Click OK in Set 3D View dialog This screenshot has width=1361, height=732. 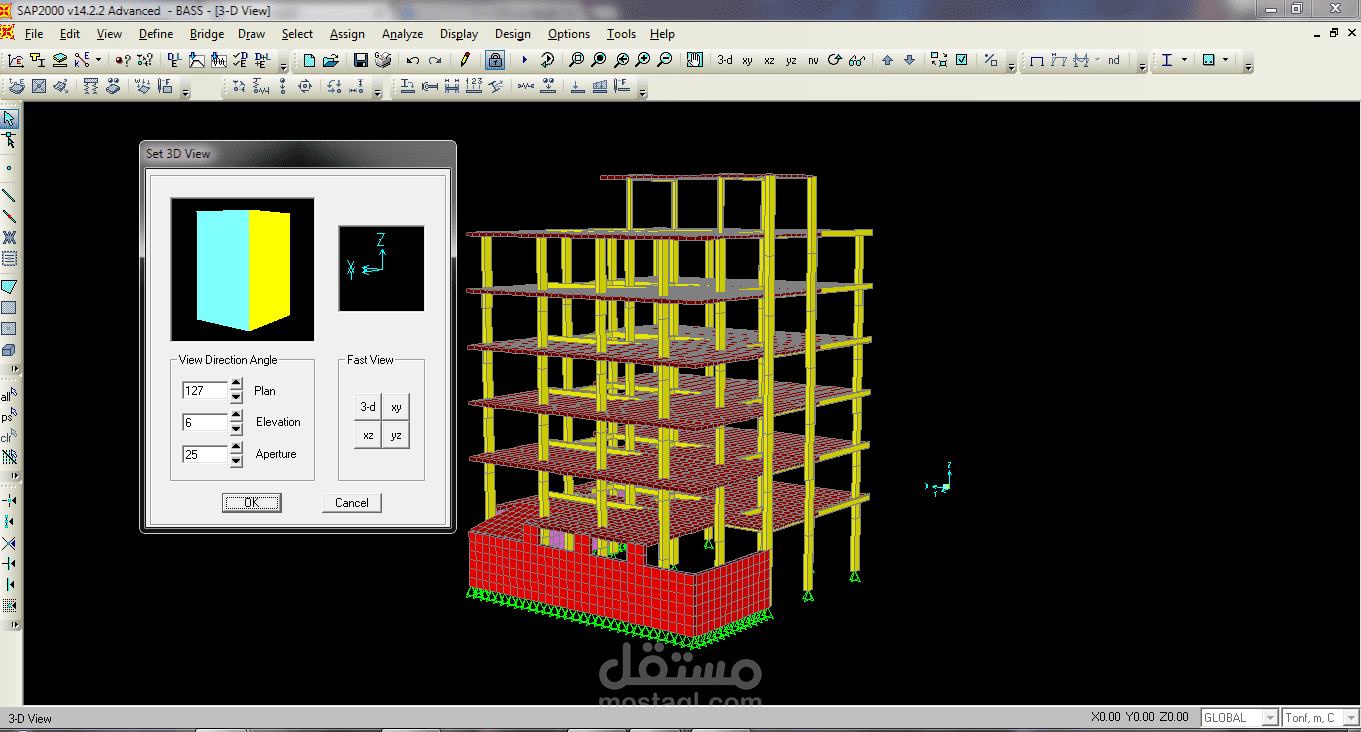tap(252, 503)
